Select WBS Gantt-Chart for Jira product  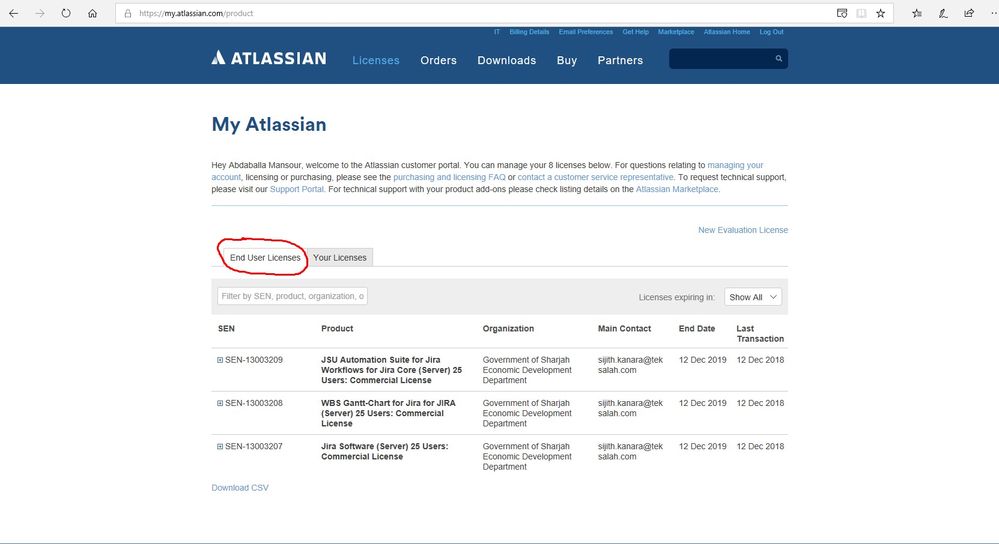[x=388, y=413]
